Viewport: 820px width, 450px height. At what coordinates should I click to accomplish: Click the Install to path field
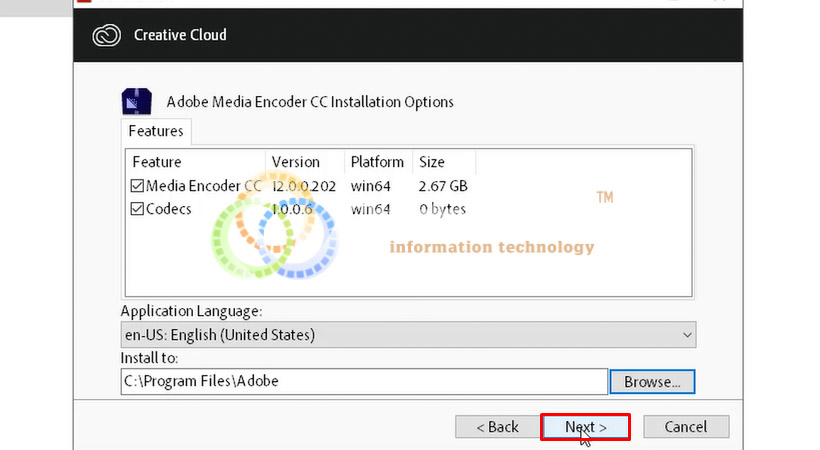click(x=364, y=381)
